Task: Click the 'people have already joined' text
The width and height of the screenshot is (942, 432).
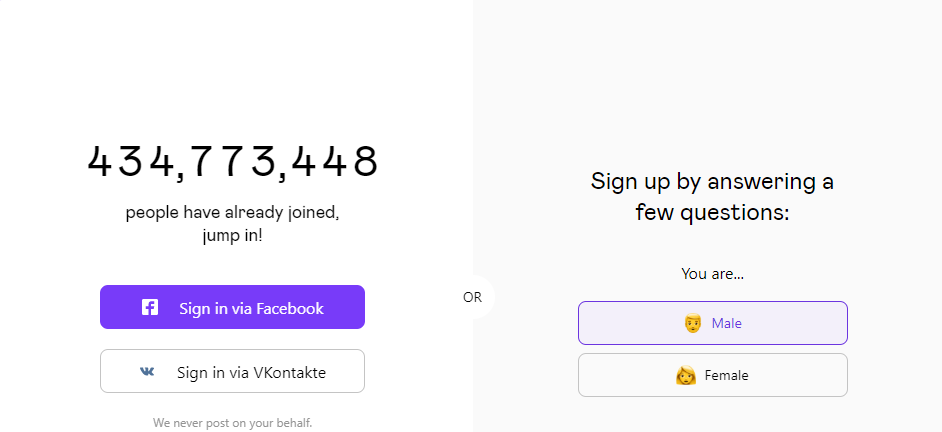Action: point(232,213)
